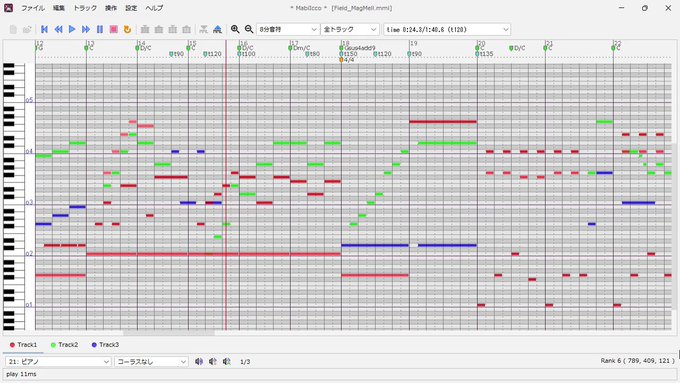
Task: Click the MabiIcco app icon in title bar
Action: [x=8, y=8]
